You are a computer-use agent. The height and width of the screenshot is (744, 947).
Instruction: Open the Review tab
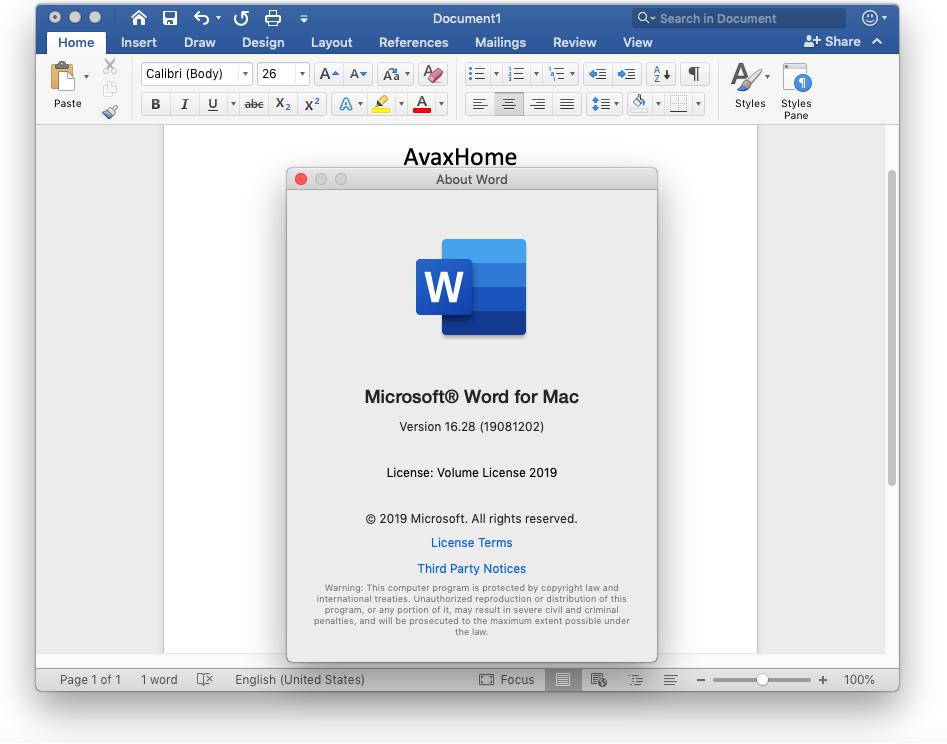click(574, 42)
